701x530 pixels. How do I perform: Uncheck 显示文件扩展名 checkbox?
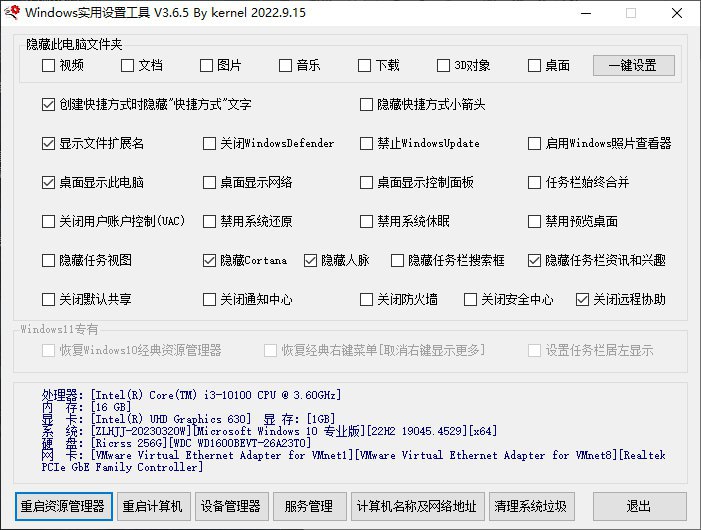click(49, 143)
